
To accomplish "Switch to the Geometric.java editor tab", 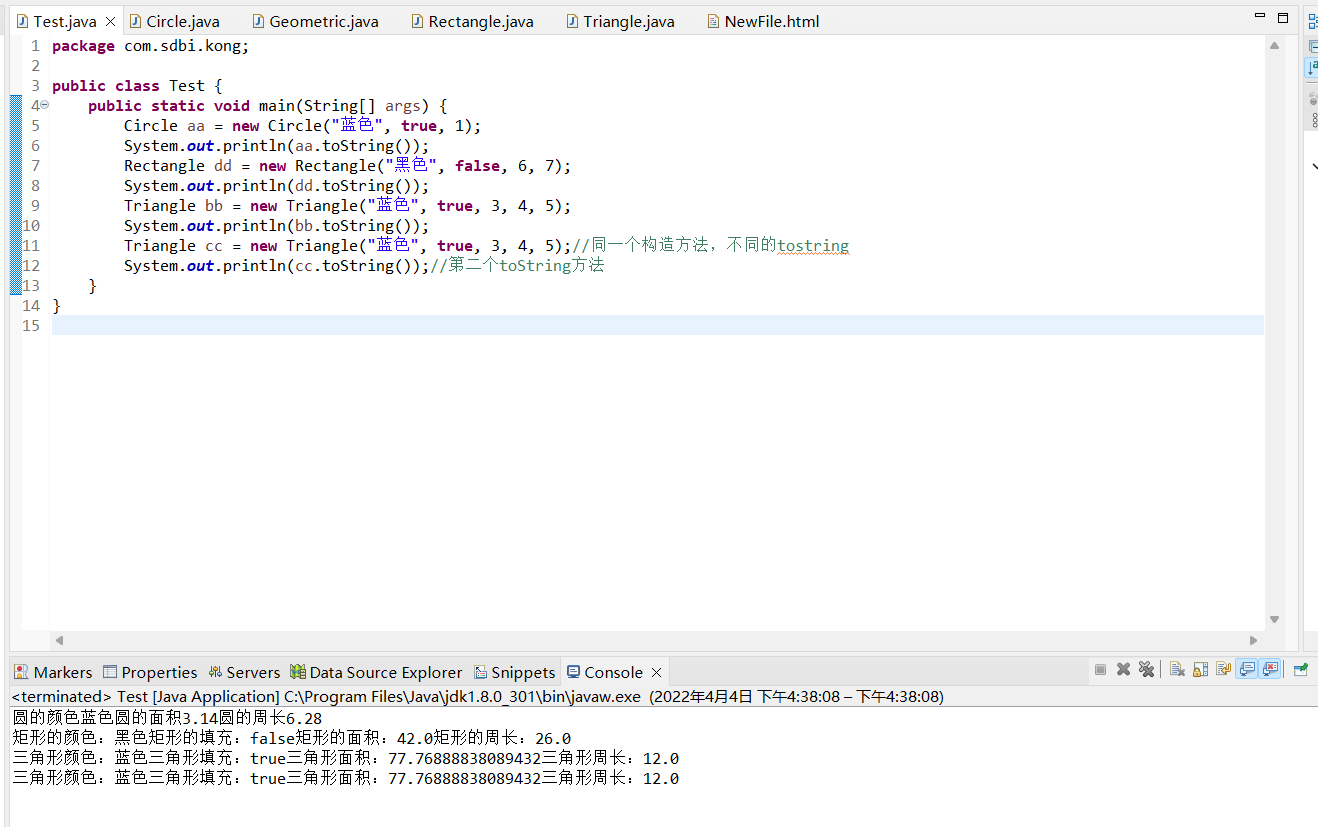I will tap(314, 21).
